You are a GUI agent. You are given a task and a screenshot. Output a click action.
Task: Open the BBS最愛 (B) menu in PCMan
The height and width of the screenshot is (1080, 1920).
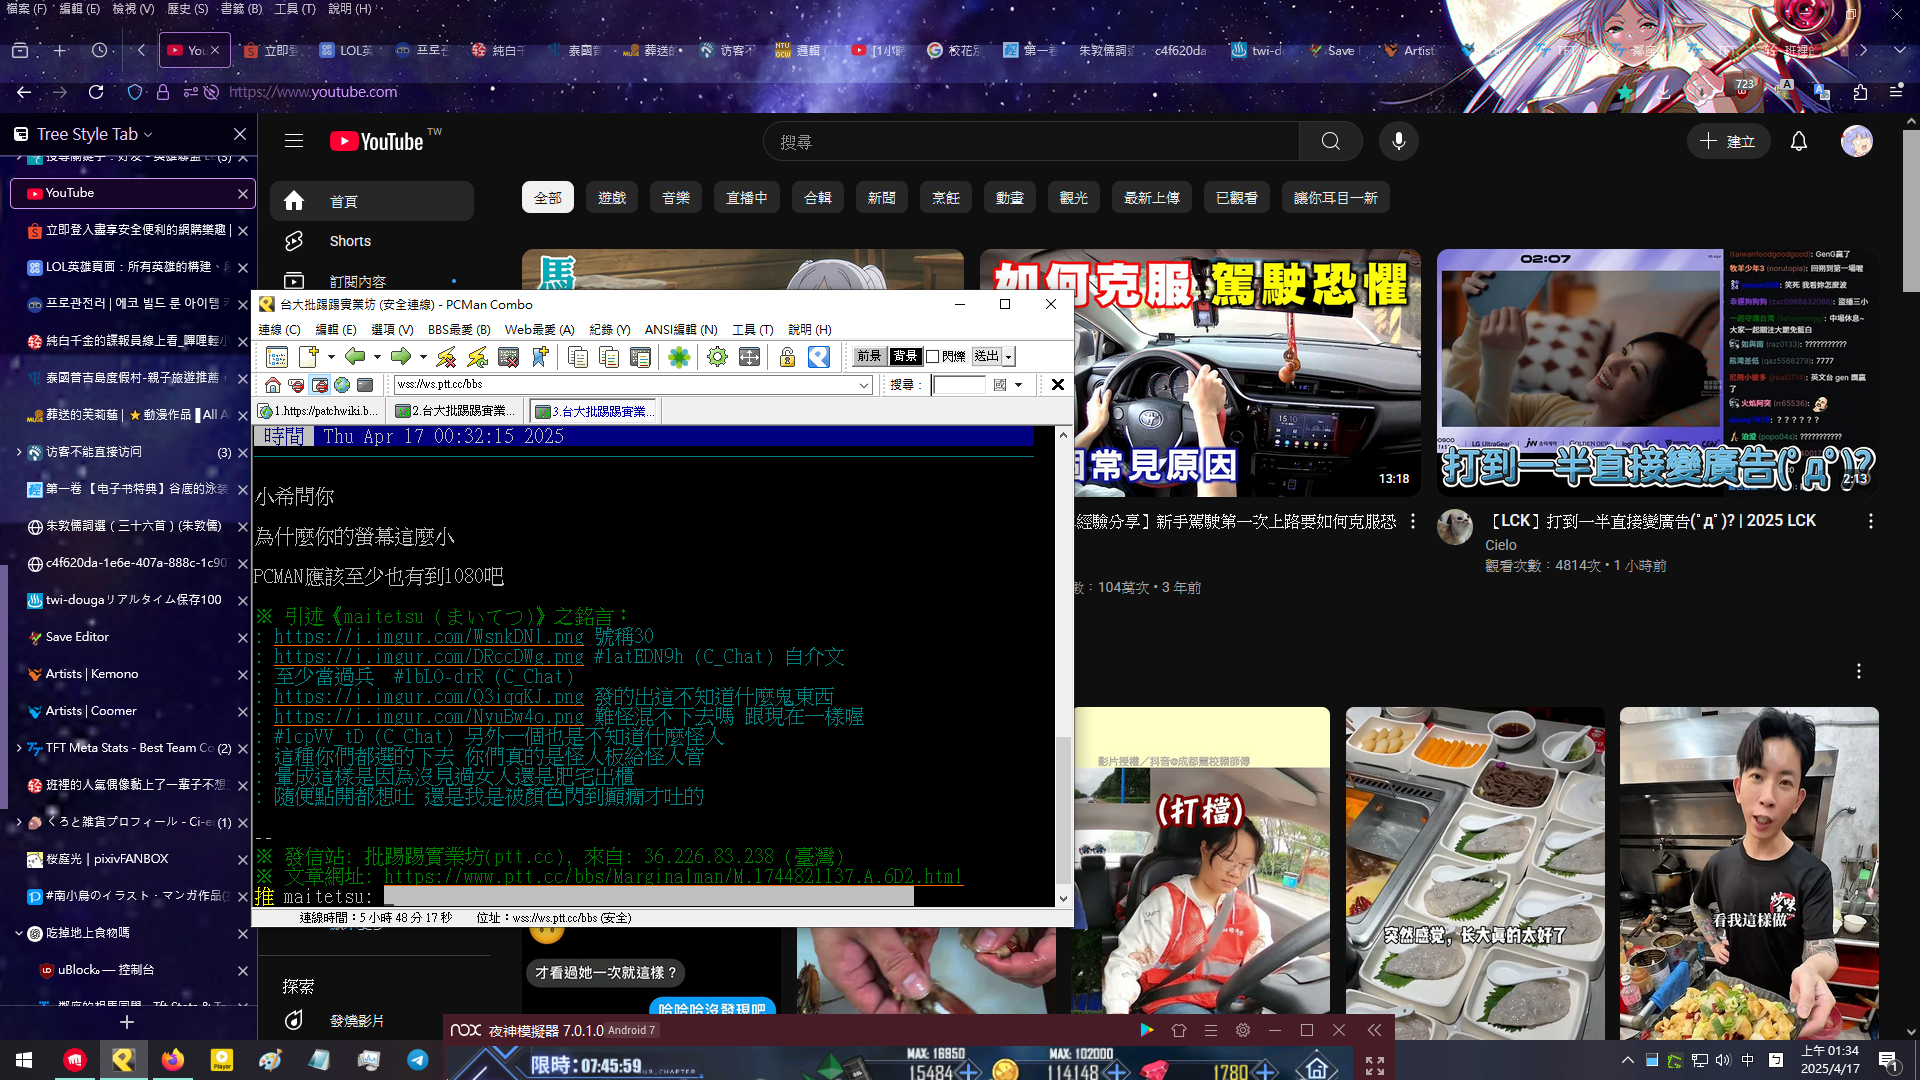(x=459, y=330)
